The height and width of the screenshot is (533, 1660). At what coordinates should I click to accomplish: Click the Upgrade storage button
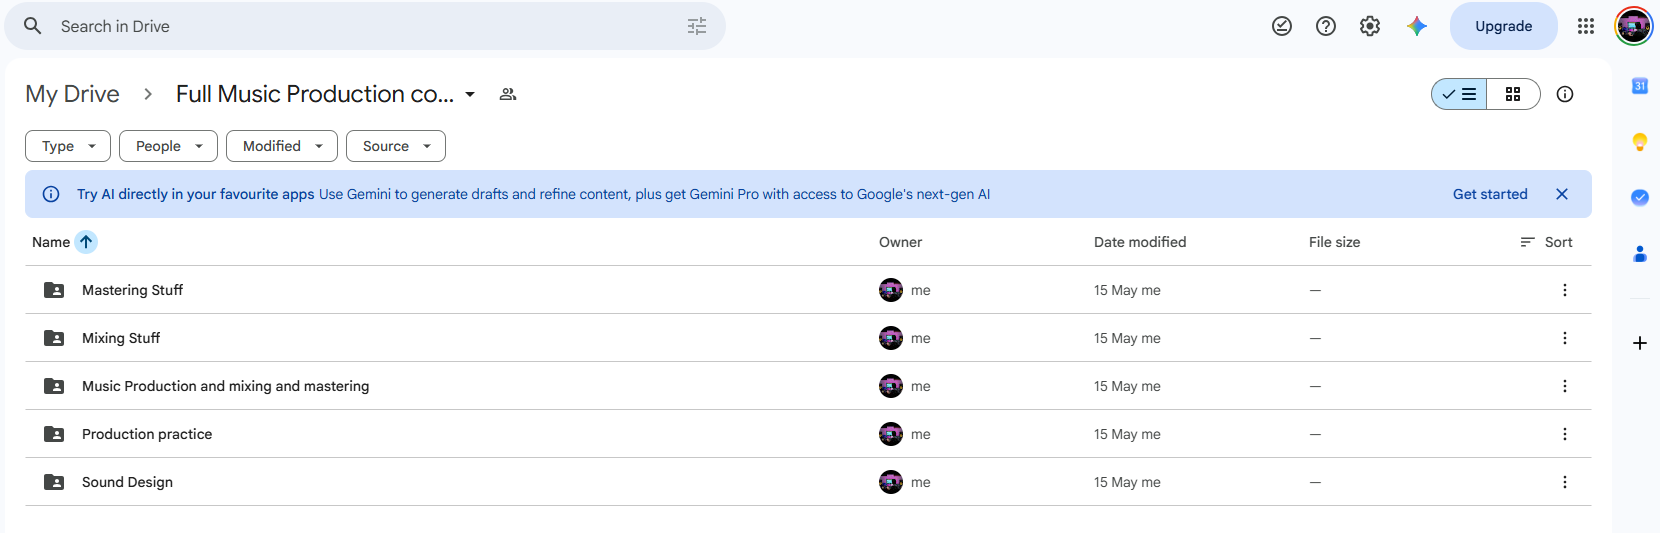click(x=1504, y=26)
